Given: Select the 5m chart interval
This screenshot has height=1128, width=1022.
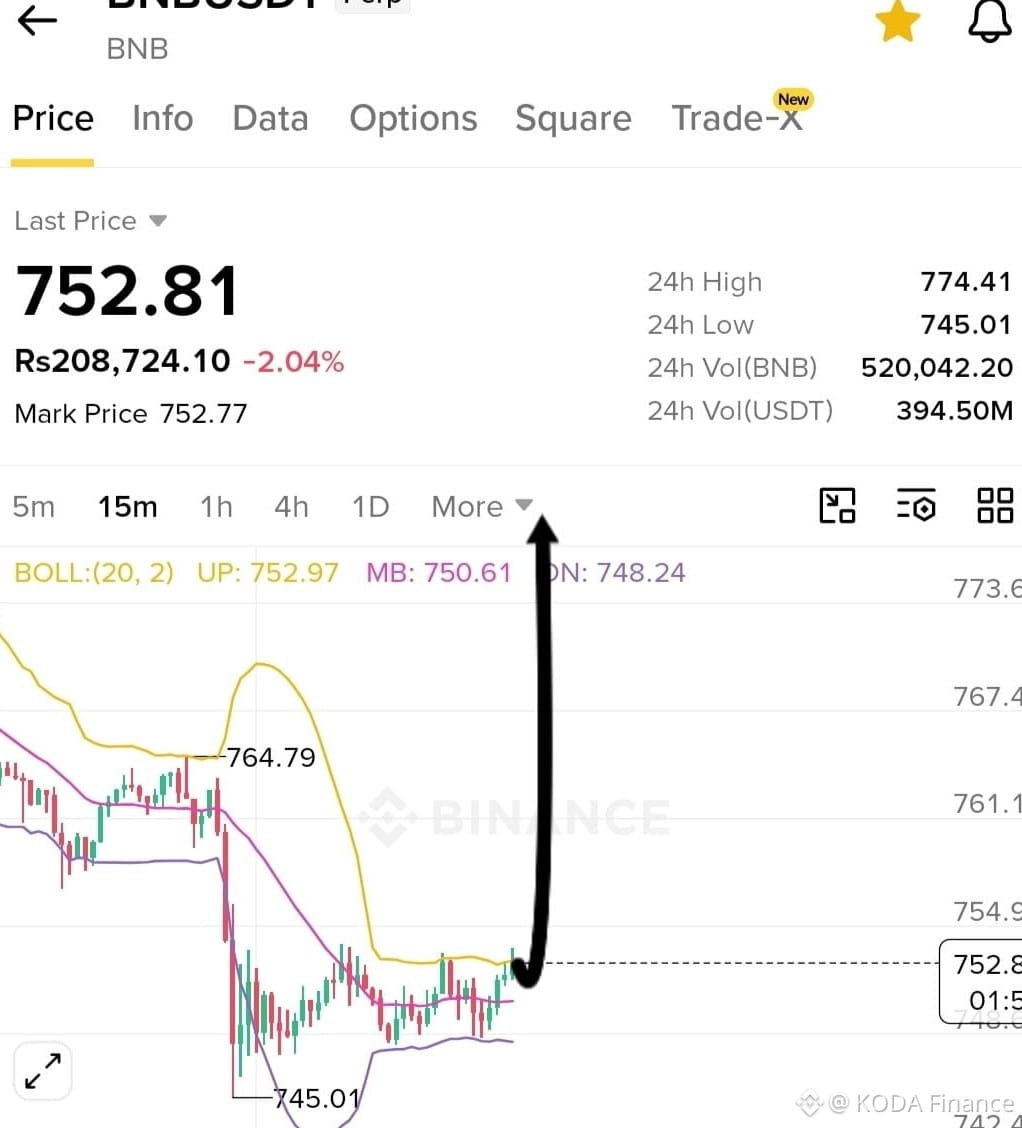Looking at the screenshot, I should pyautogui.click(x=34, y=507).
